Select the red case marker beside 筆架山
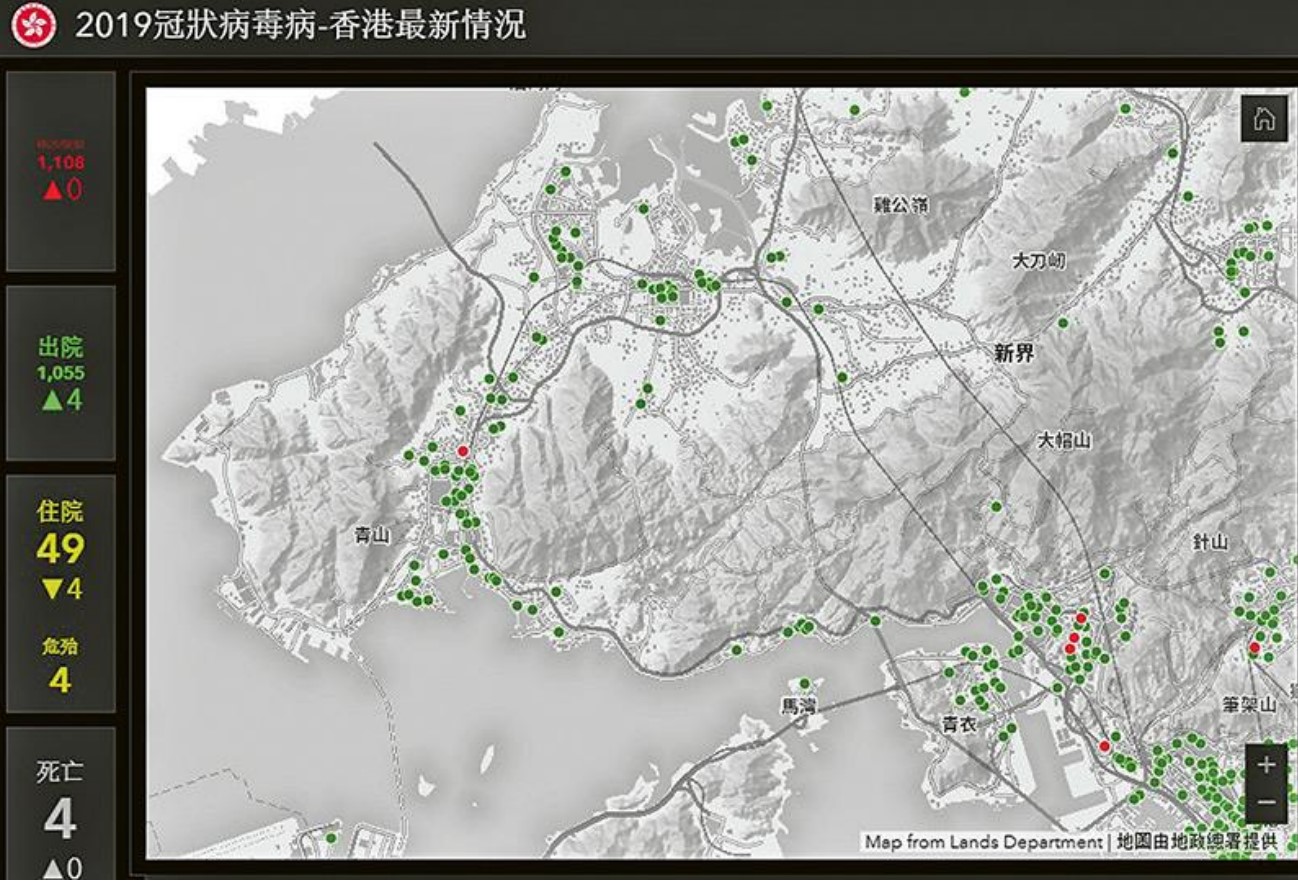 tap(1254, 648)
